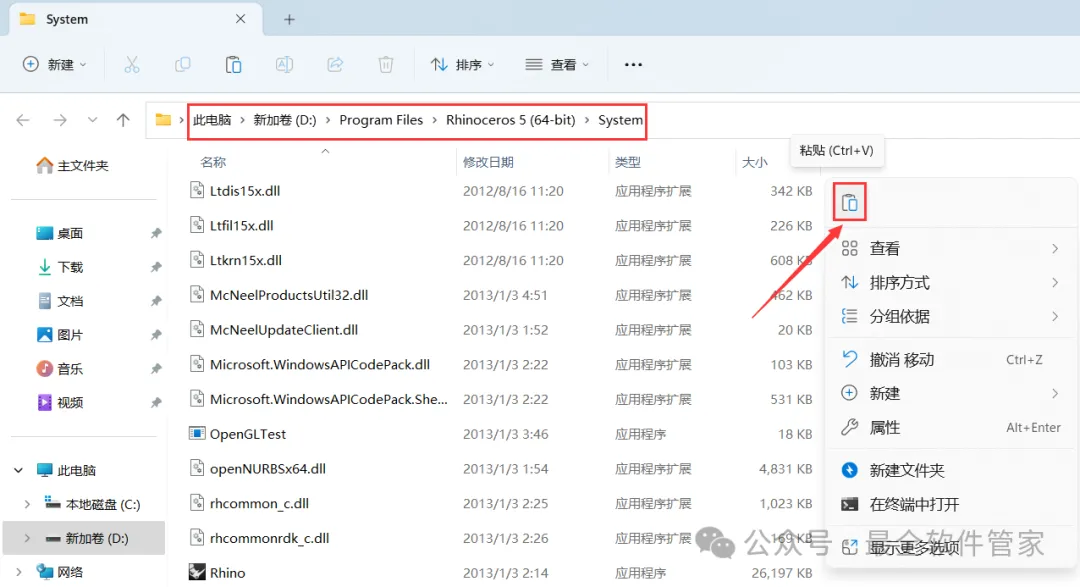Open the 新建 submenu in context menu

(951, 393)
